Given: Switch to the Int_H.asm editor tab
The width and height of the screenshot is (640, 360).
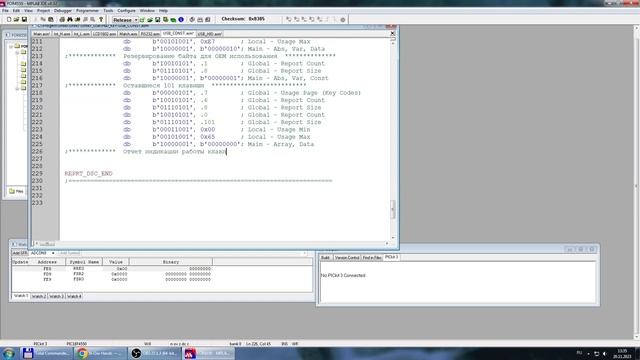Looking at the screenshot, I should [62, 34].
